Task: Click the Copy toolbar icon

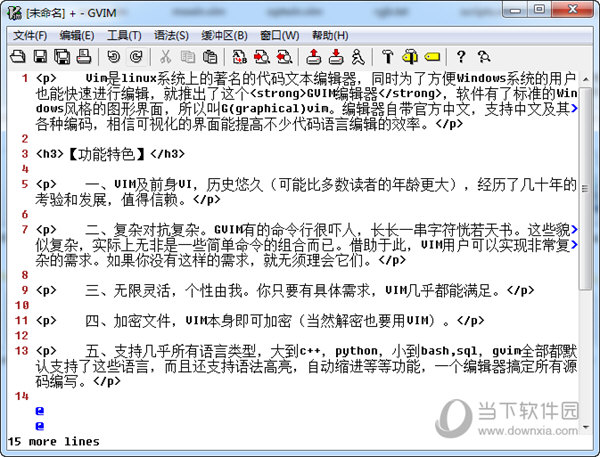Action: coord(188,57)
